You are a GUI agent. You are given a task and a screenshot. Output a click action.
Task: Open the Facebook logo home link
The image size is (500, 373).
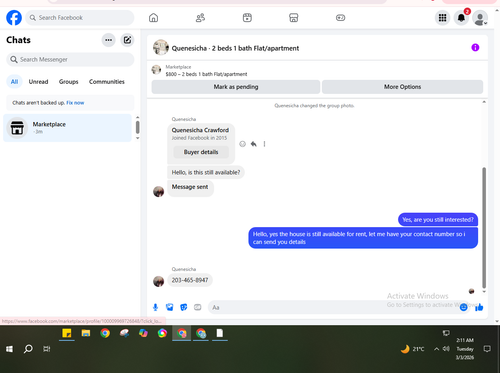(14, 18)
